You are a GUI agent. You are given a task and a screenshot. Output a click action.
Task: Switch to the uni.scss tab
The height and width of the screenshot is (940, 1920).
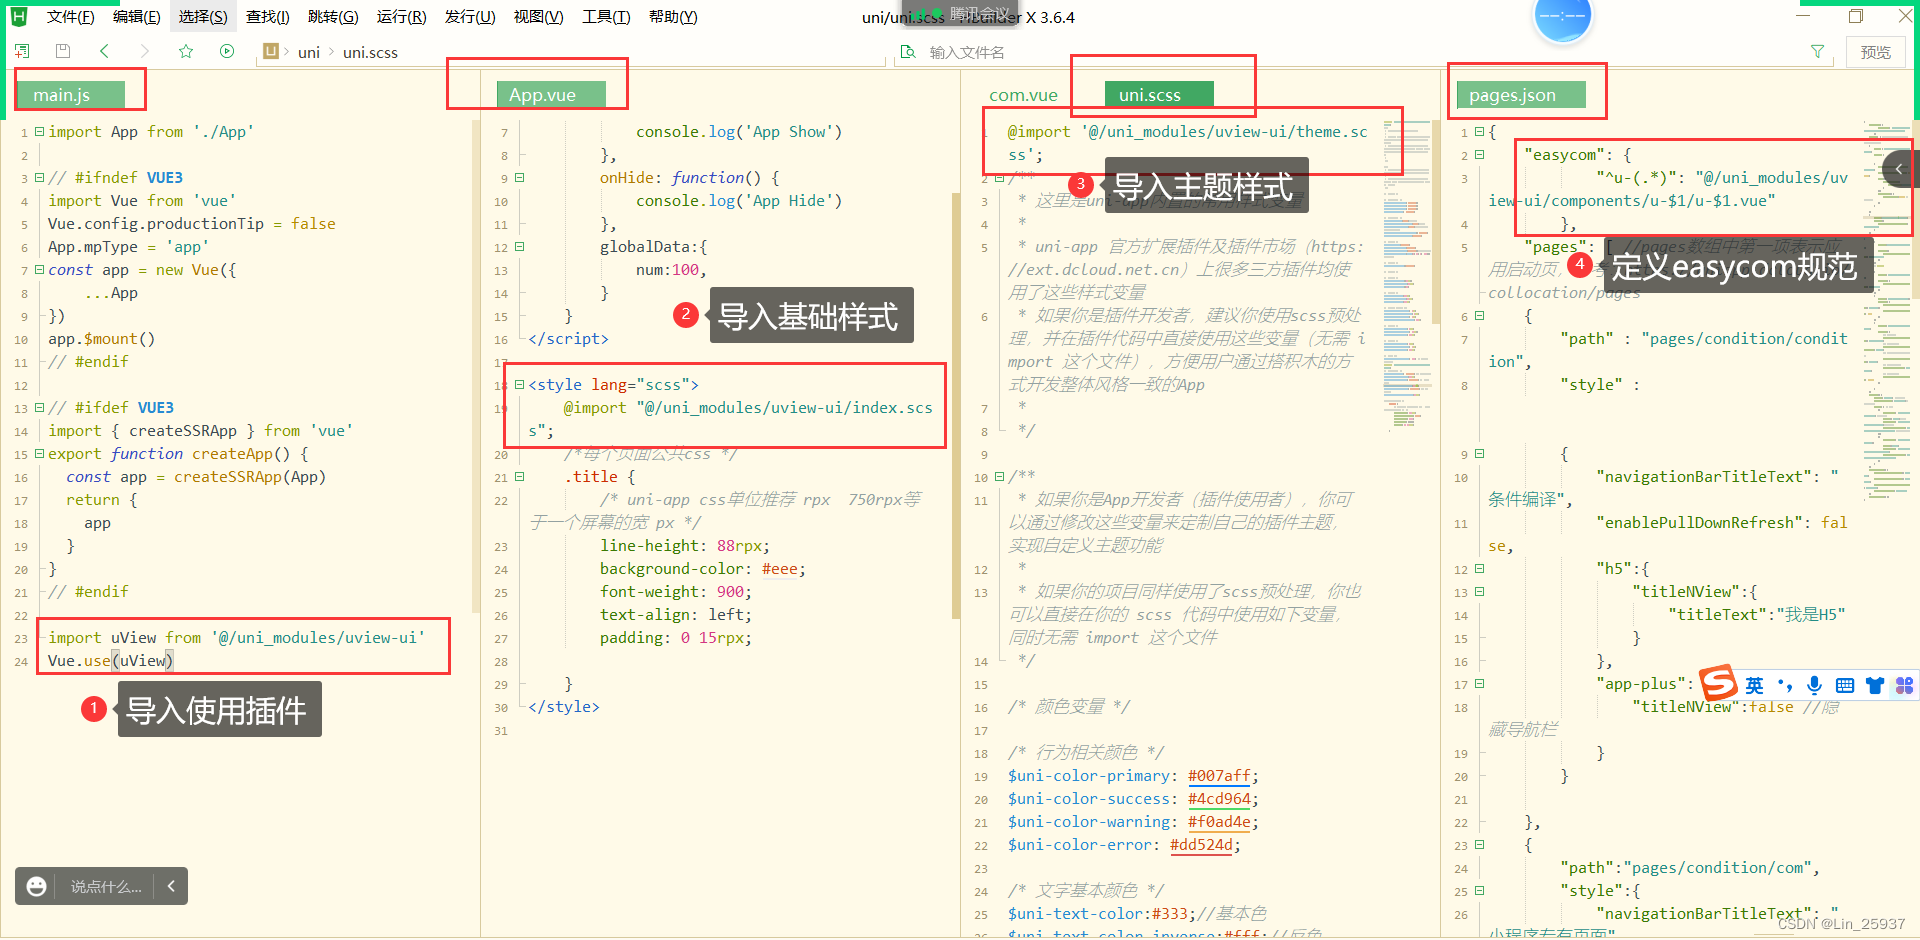[1159, 94]
